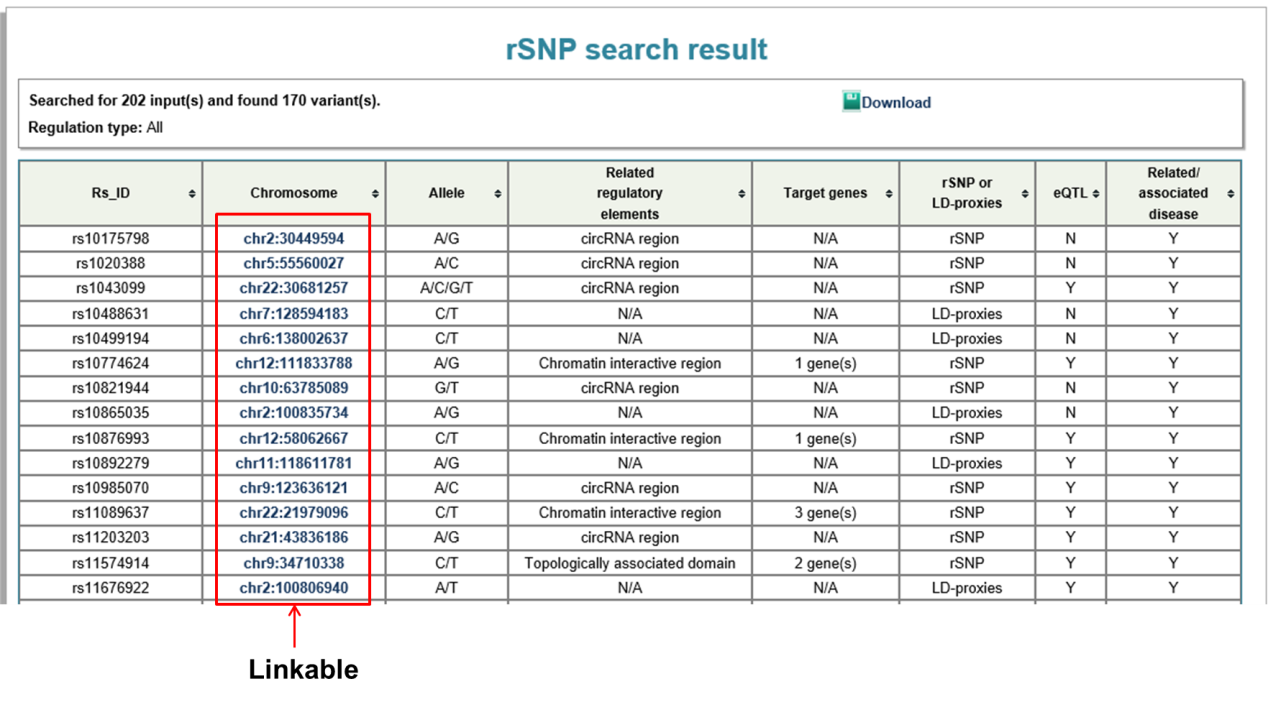Click the rs10175798 Rs_ID cell
This screenshot has height=702, width=1268.
pos(110,239)
